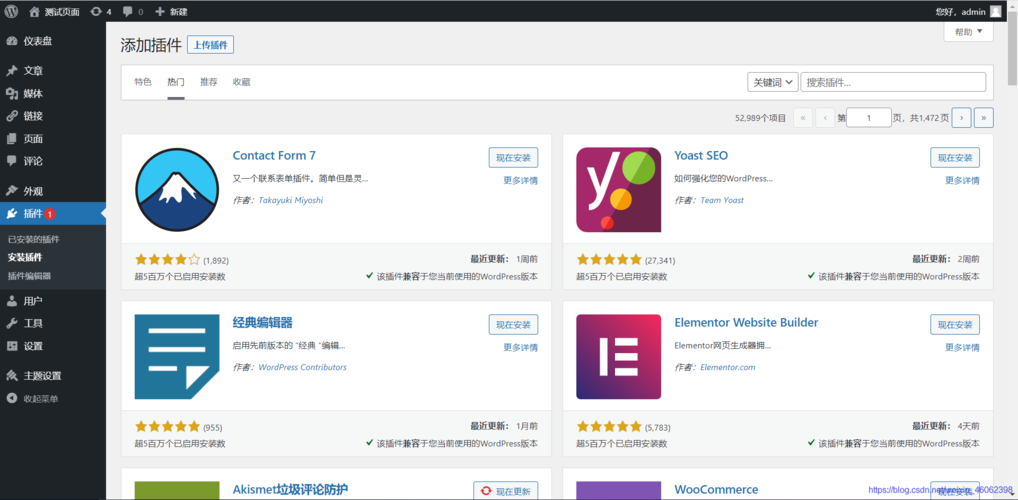Open the Yoast SEO title link
1018x500 pixels.
pos(701,156)
